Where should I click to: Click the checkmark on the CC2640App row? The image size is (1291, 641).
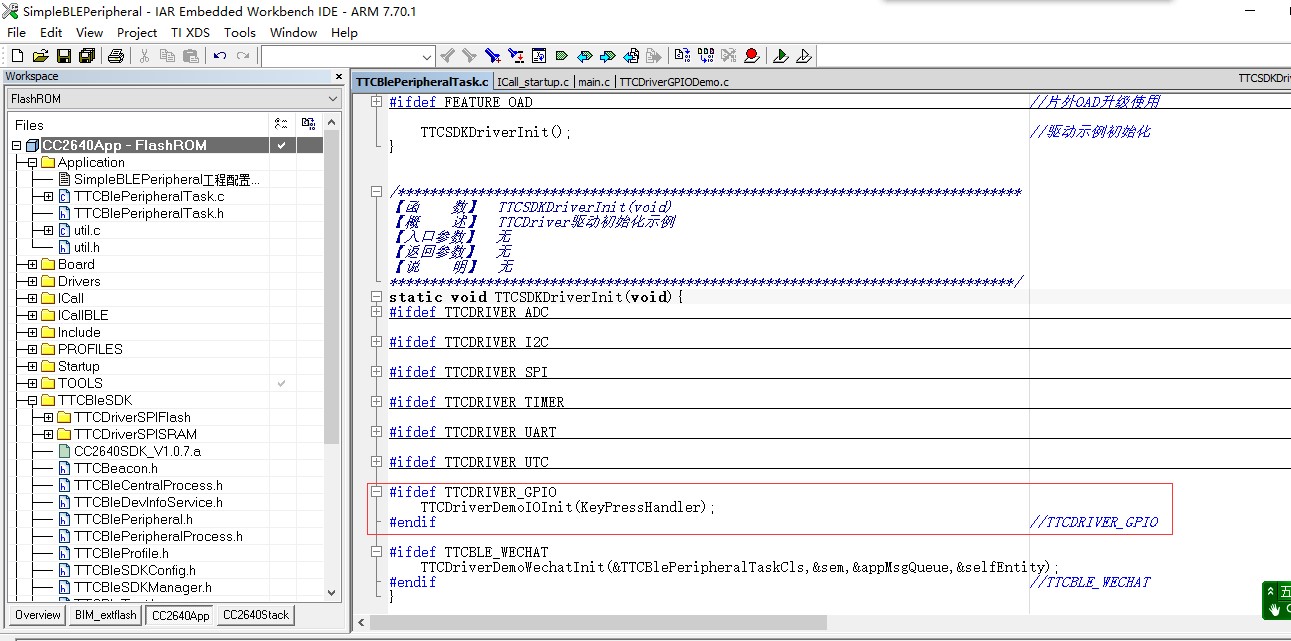(x=282, y=145)
